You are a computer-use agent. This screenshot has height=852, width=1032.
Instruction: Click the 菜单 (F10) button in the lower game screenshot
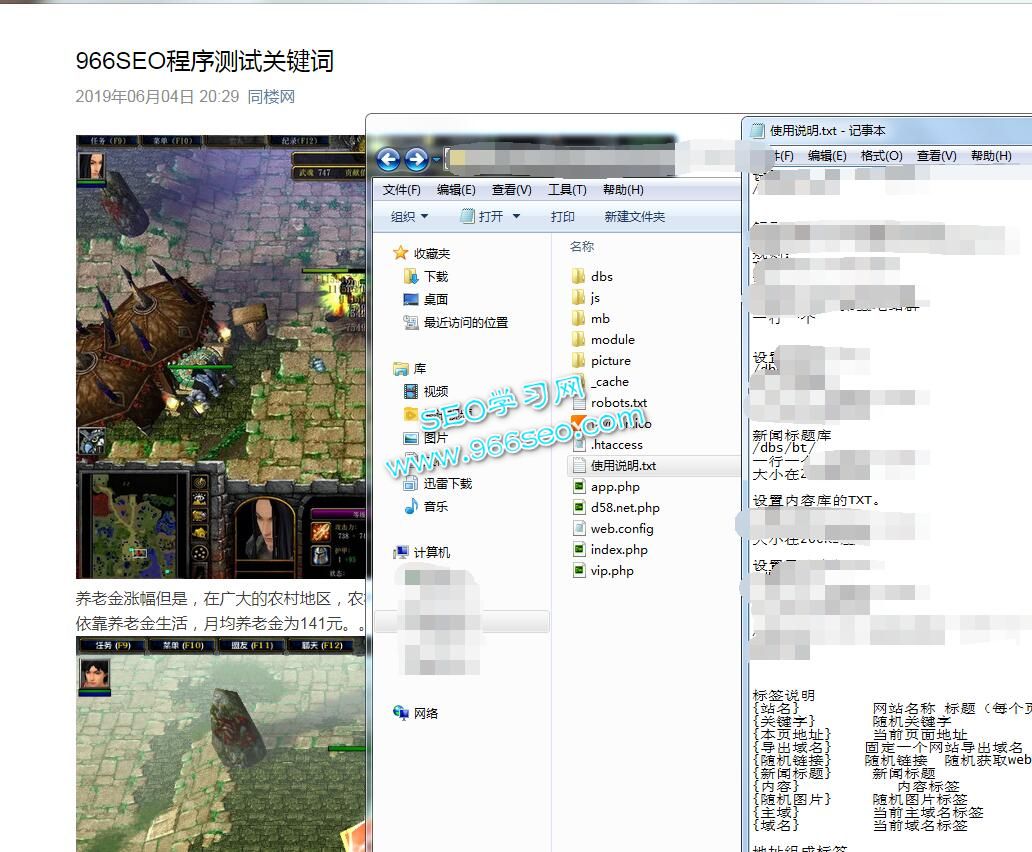tap(183, 645)
